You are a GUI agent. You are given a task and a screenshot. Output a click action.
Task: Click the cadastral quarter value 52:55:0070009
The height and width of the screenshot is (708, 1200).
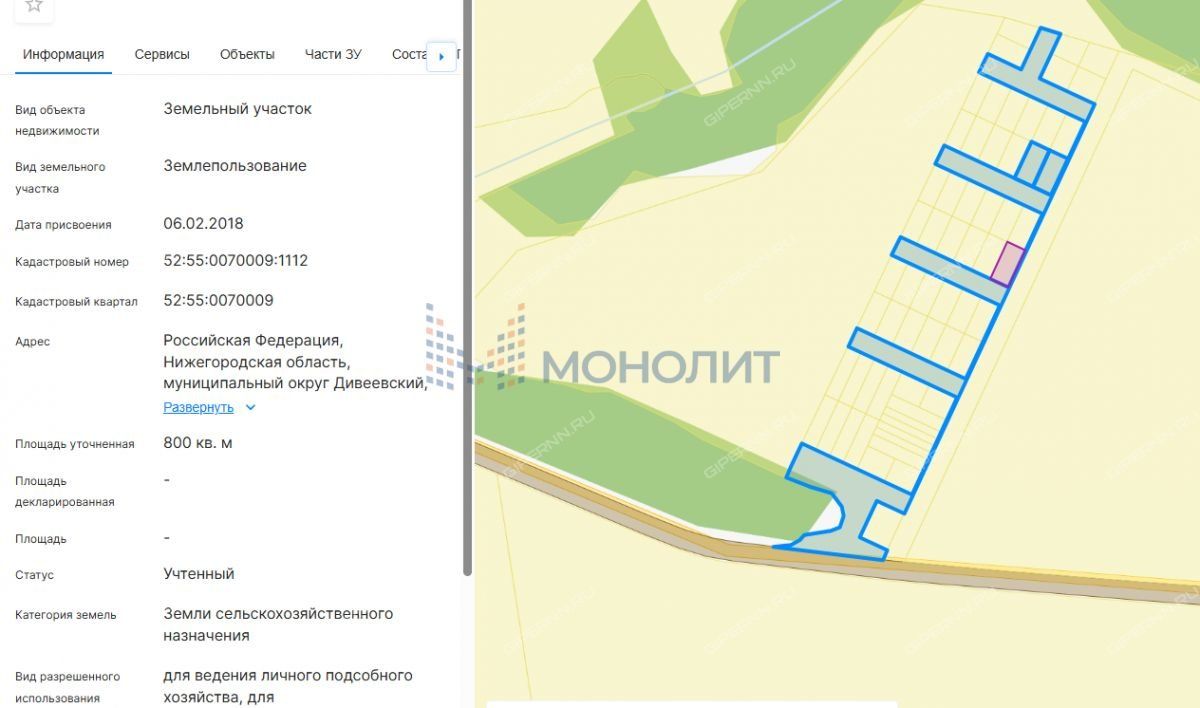(x=218, y=300)
